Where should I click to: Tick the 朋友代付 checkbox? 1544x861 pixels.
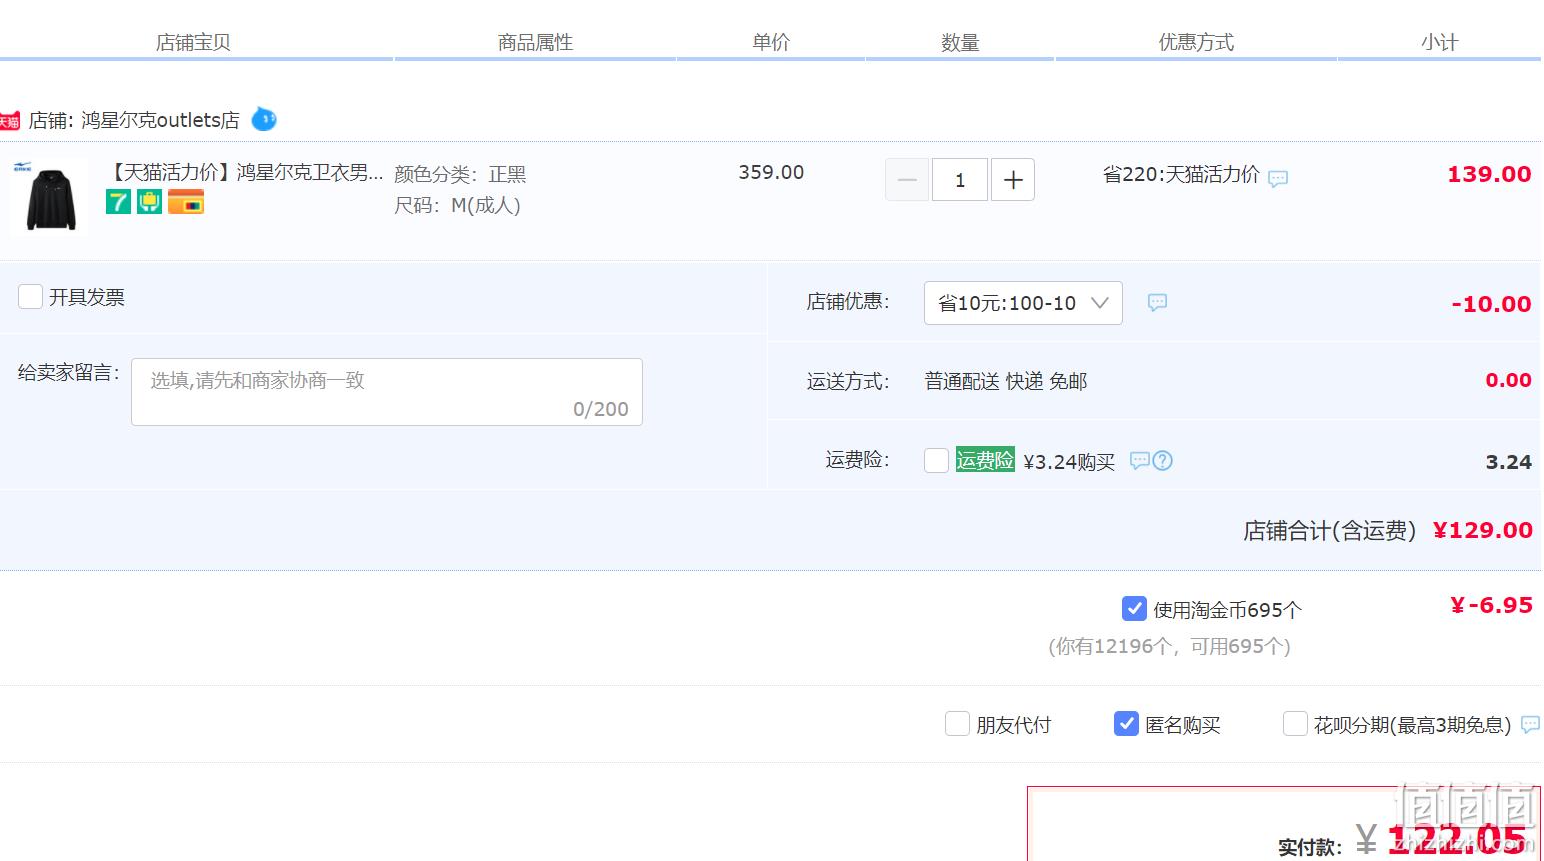tap(957, 723)
